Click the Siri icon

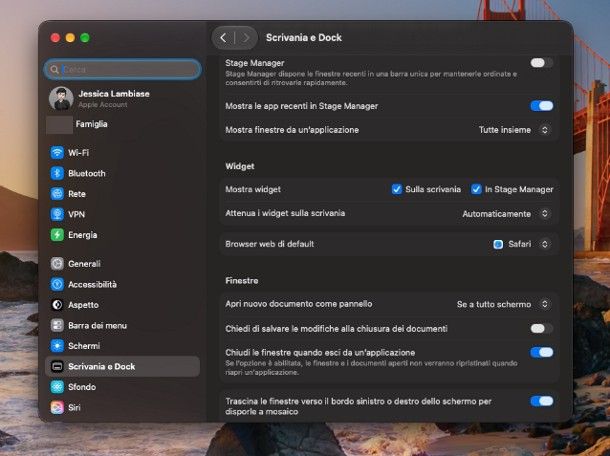click(57, 407)
